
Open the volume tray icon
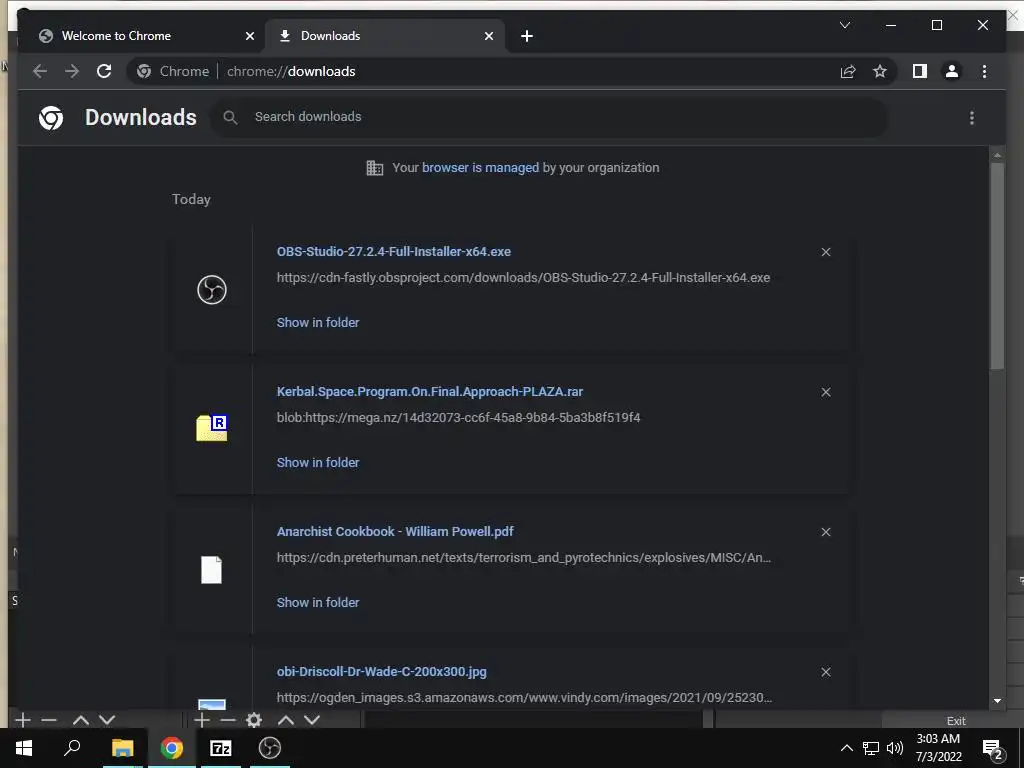(x=895, y=748)
